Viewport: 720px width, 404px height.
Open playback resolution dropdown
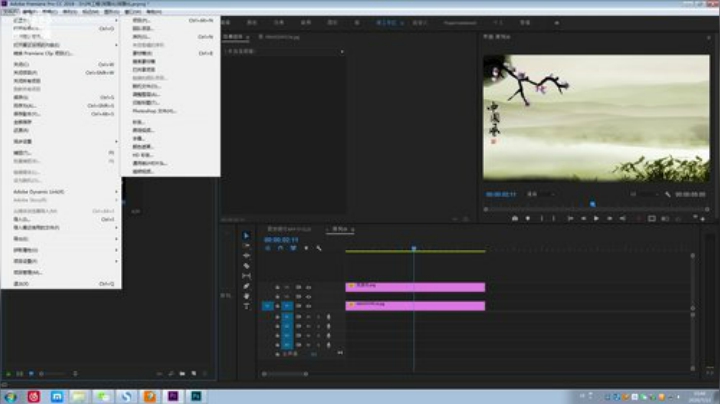[645, 194]
